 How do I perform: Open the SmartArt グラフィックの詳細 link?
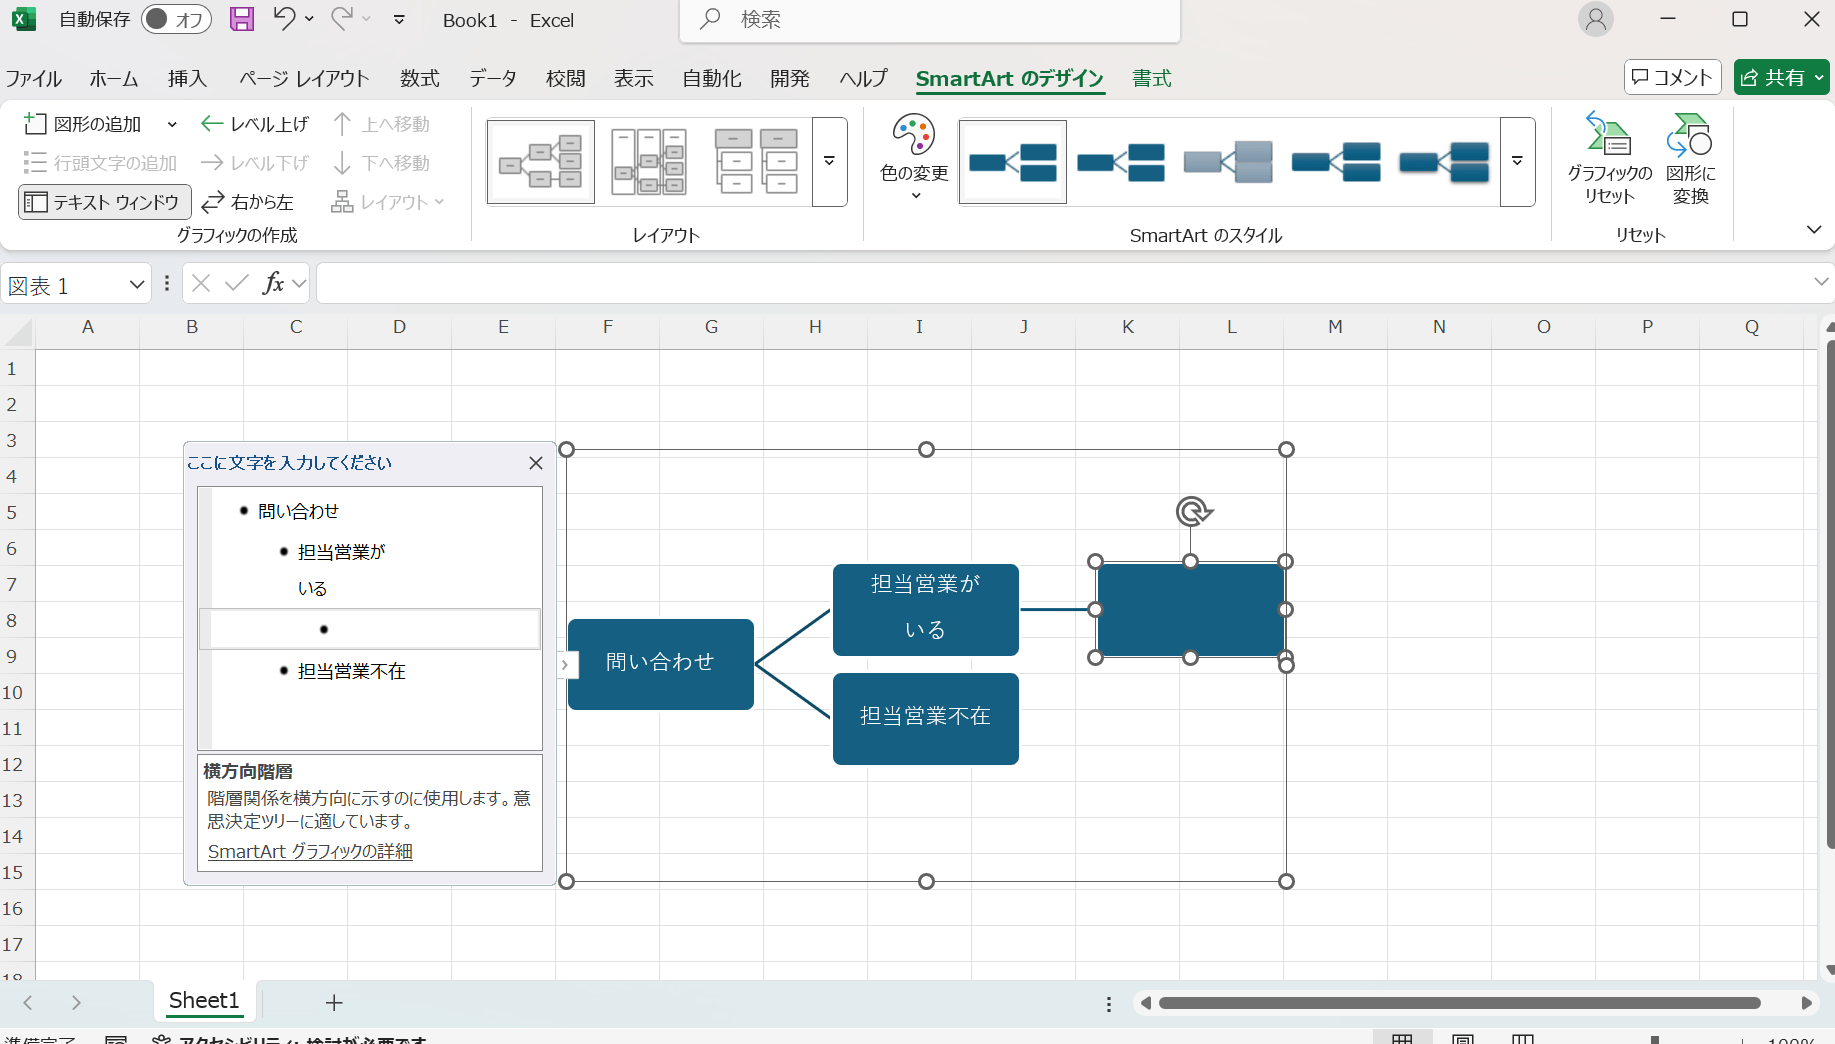point(310,851)
